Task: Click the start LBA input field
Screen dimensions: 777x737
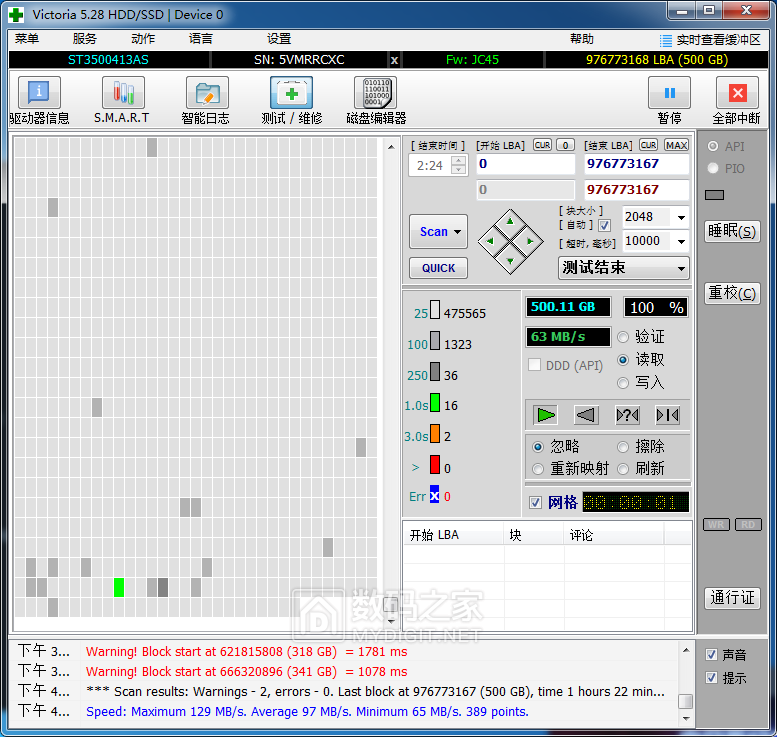Action: tap(525, 164)
